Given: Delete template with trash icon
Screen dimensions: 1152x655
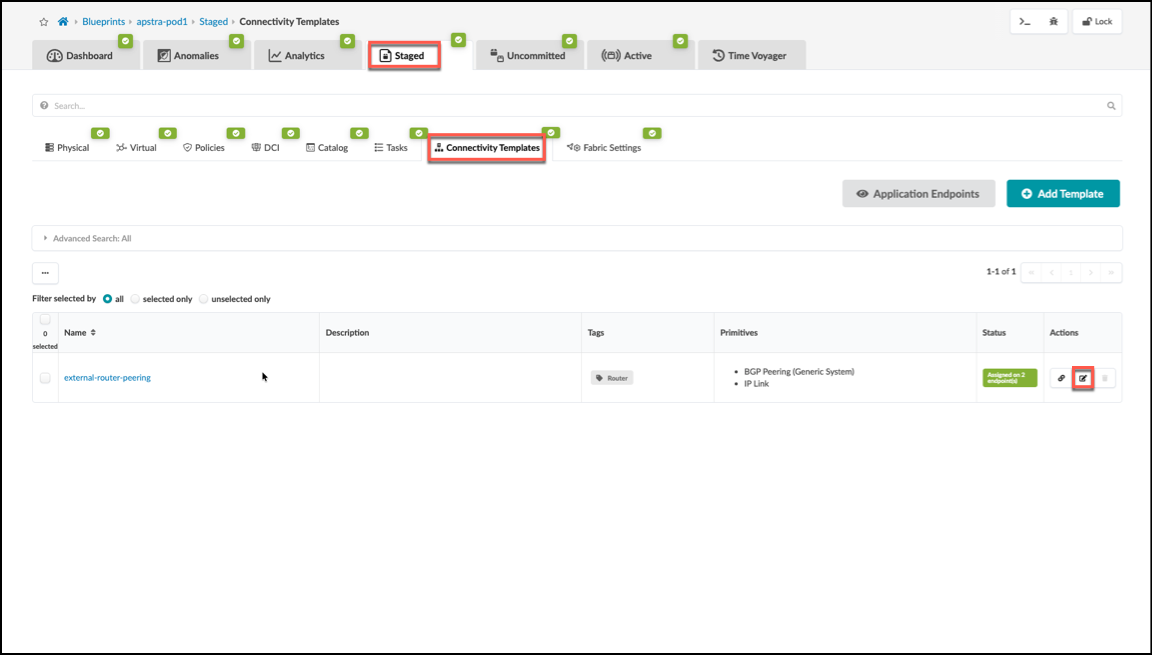Looking at the screenshot, I should point(1104,378).
